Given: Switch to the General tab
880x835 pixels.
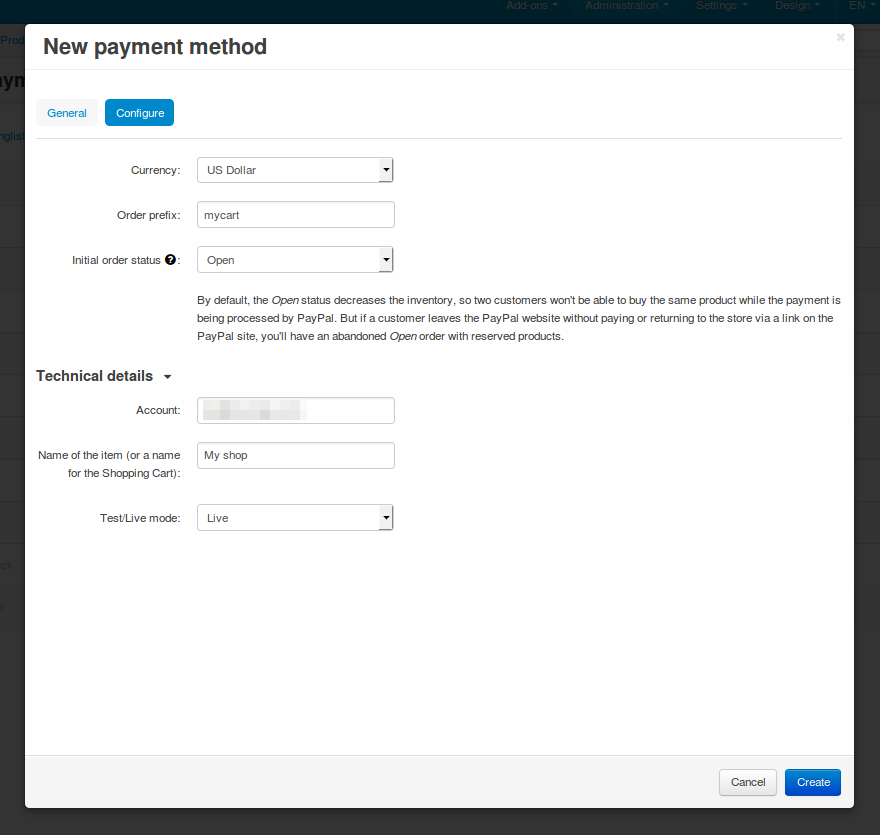Looking at the screenshot, I should click(67, 113).
